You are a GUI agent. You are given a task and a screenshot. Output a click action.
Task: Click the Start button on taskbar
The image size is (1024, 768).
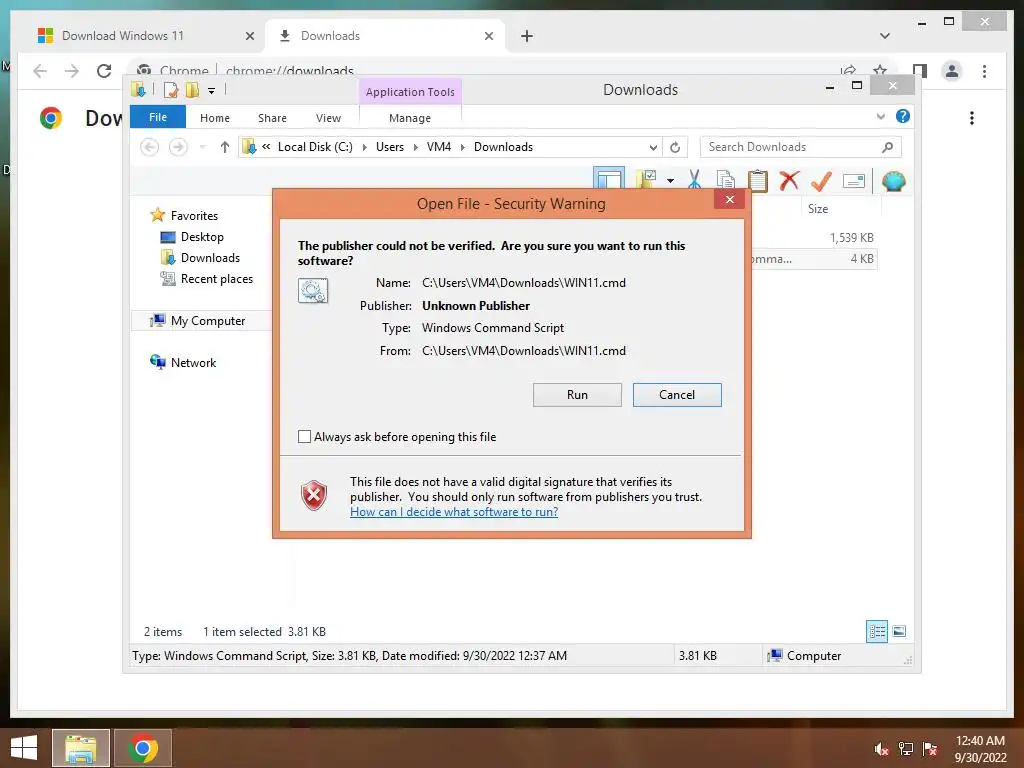(x=24, y=748)
